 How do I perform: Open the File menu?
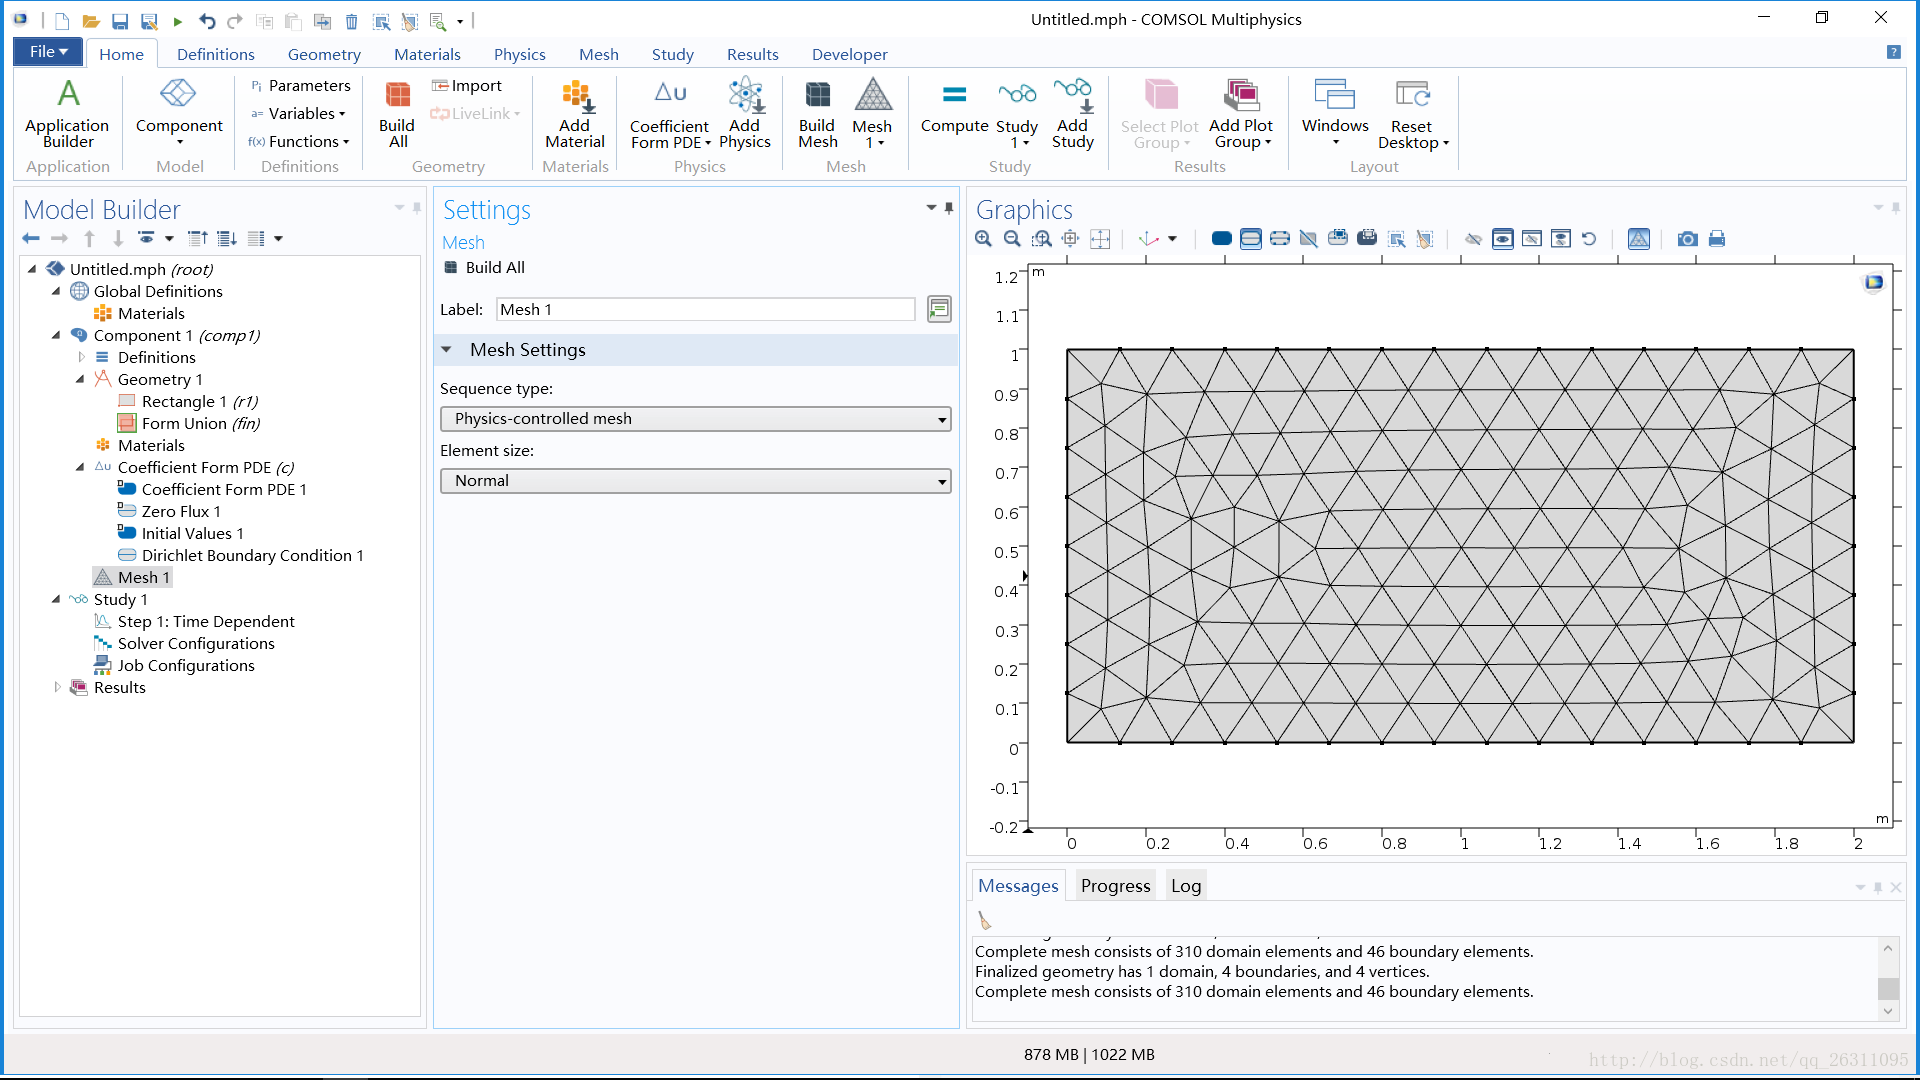(x=48, y=52)
